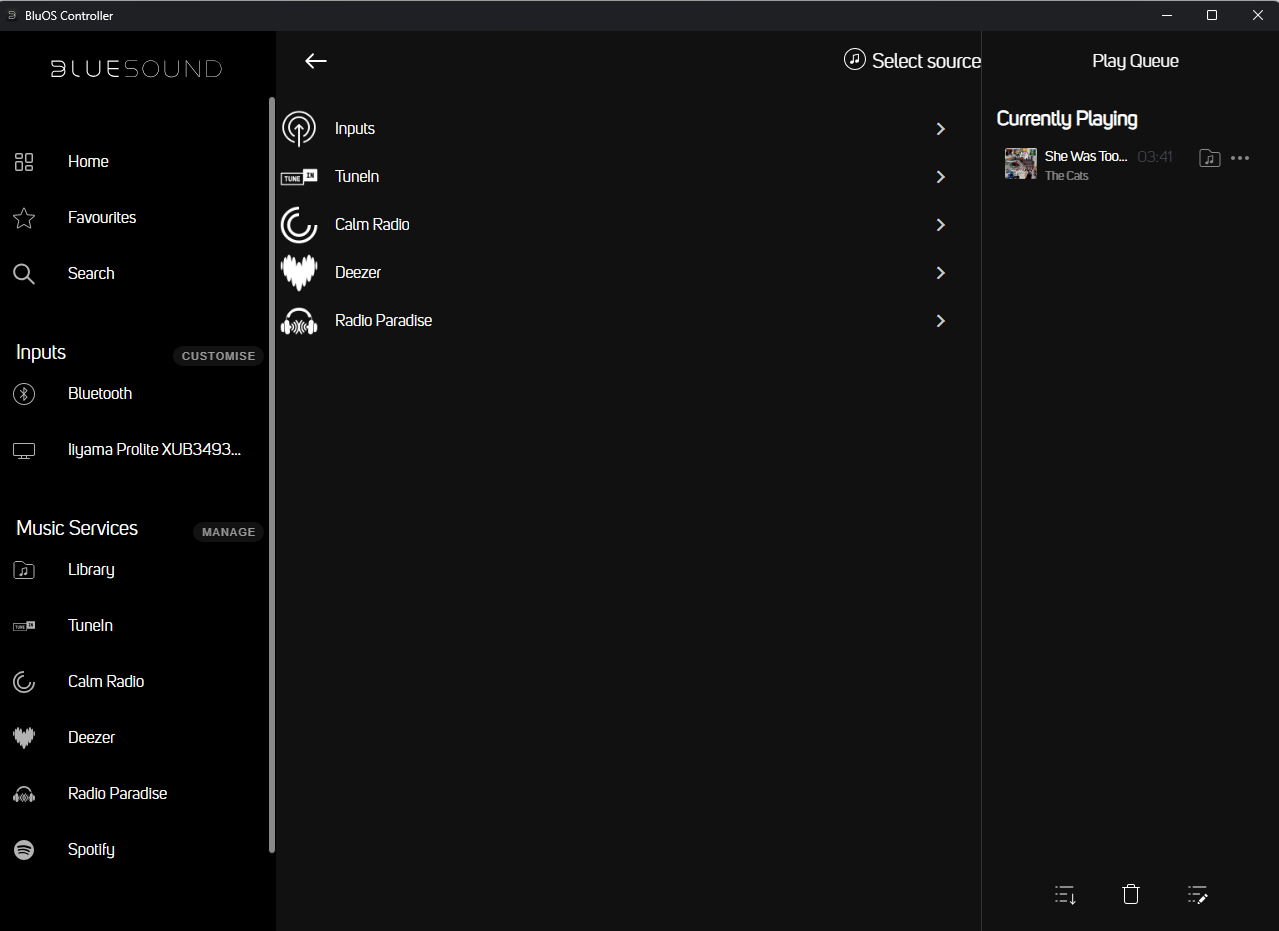Image resolution: width=1279 pixels, height=931 pixels.
Task: Expand the Inputs source chevron
Action: [x=940, y=129]
